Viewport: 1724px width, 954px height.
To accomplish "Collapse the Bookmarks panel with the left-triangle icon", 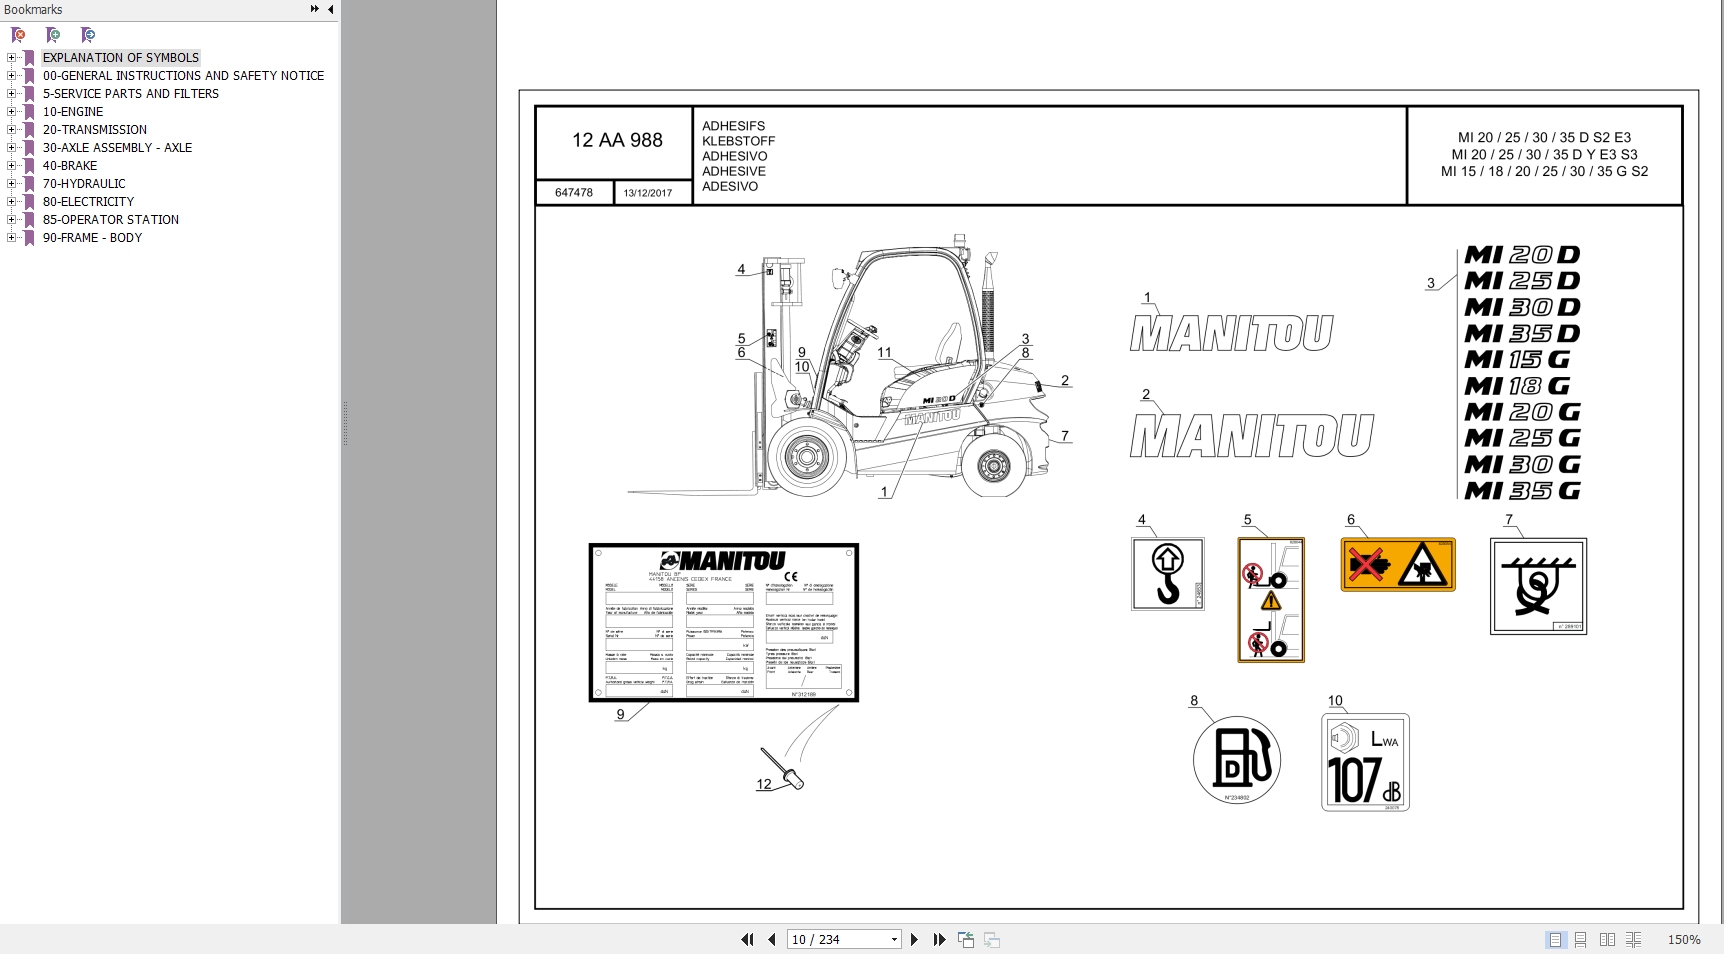I will [330, 9].
